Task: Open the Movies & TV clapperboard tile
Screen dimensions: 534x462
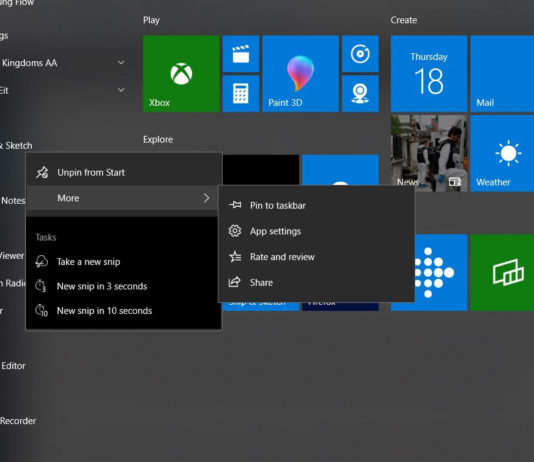Action: (241, 54)
